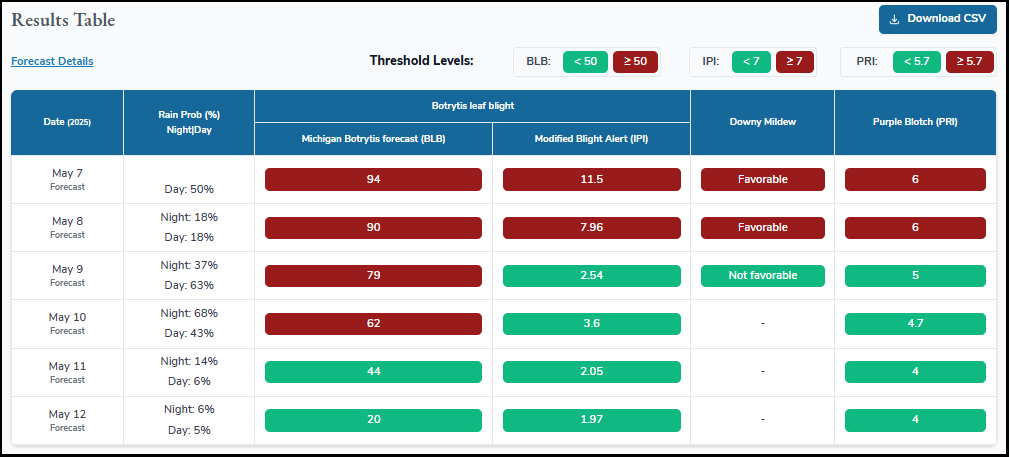Click the Rain Prob (%) column header
The width and height of the screenshot is (1010, 457).
[189, 122]
